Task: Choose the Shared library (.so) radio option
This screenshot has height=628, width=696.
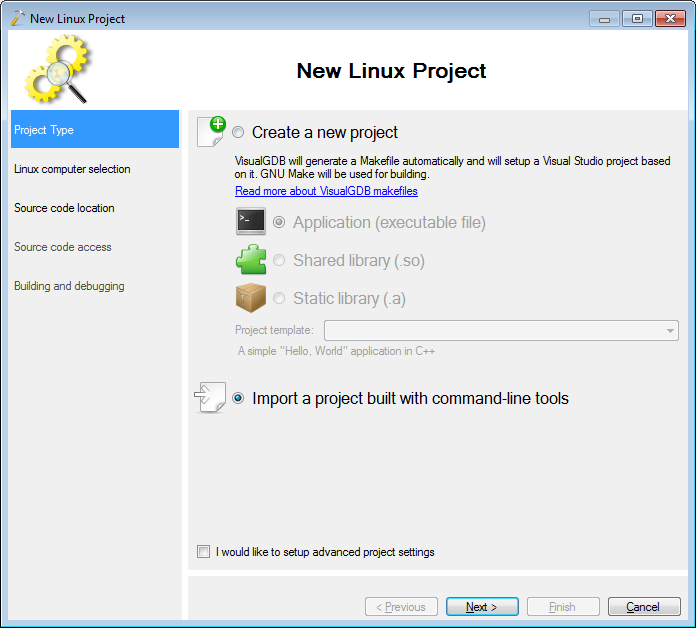Action: [x=279, y=260]
